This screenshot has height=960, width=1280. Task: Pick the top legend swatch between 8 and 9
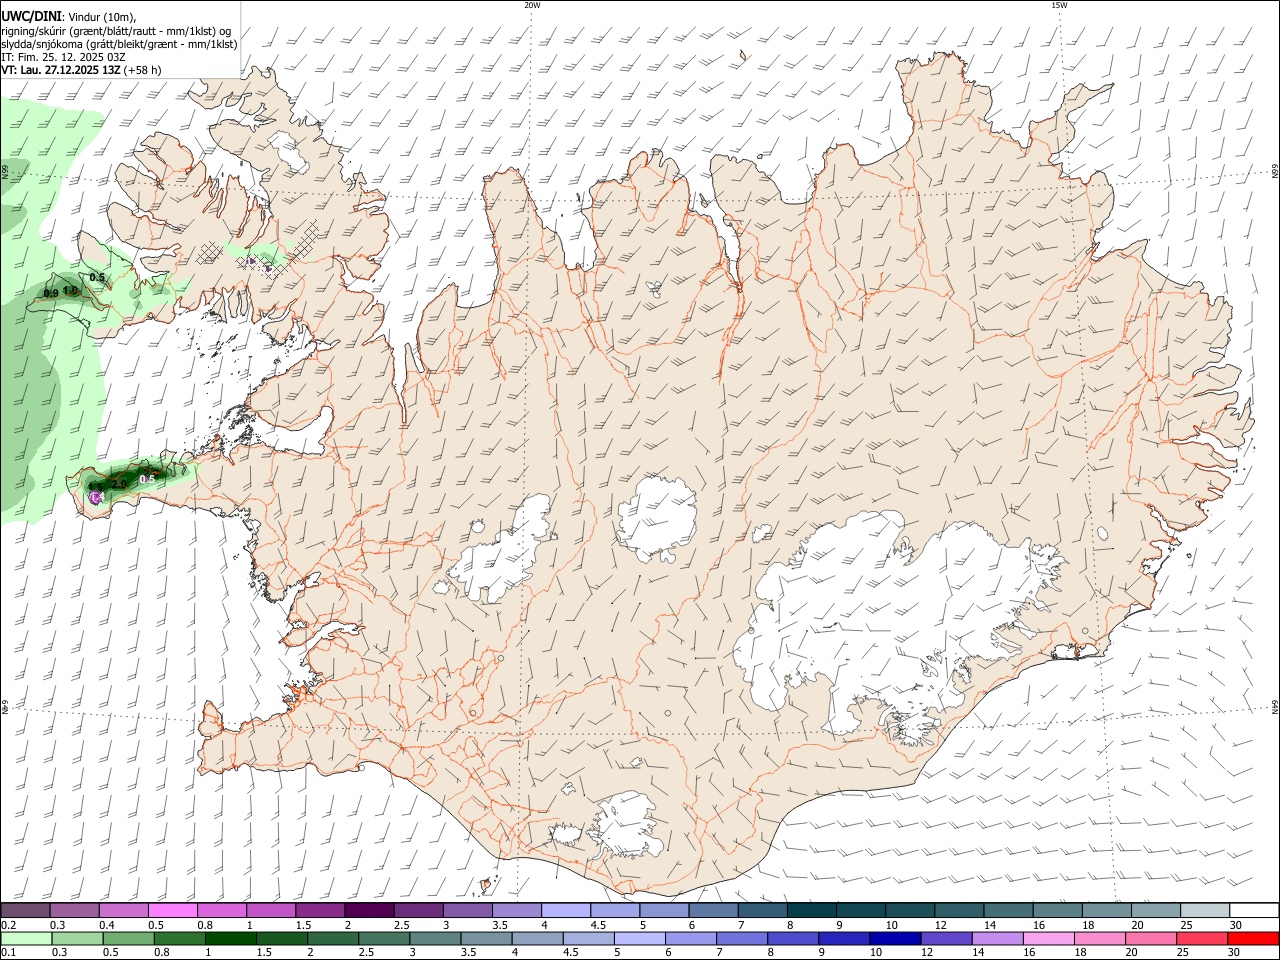(812, 911)
